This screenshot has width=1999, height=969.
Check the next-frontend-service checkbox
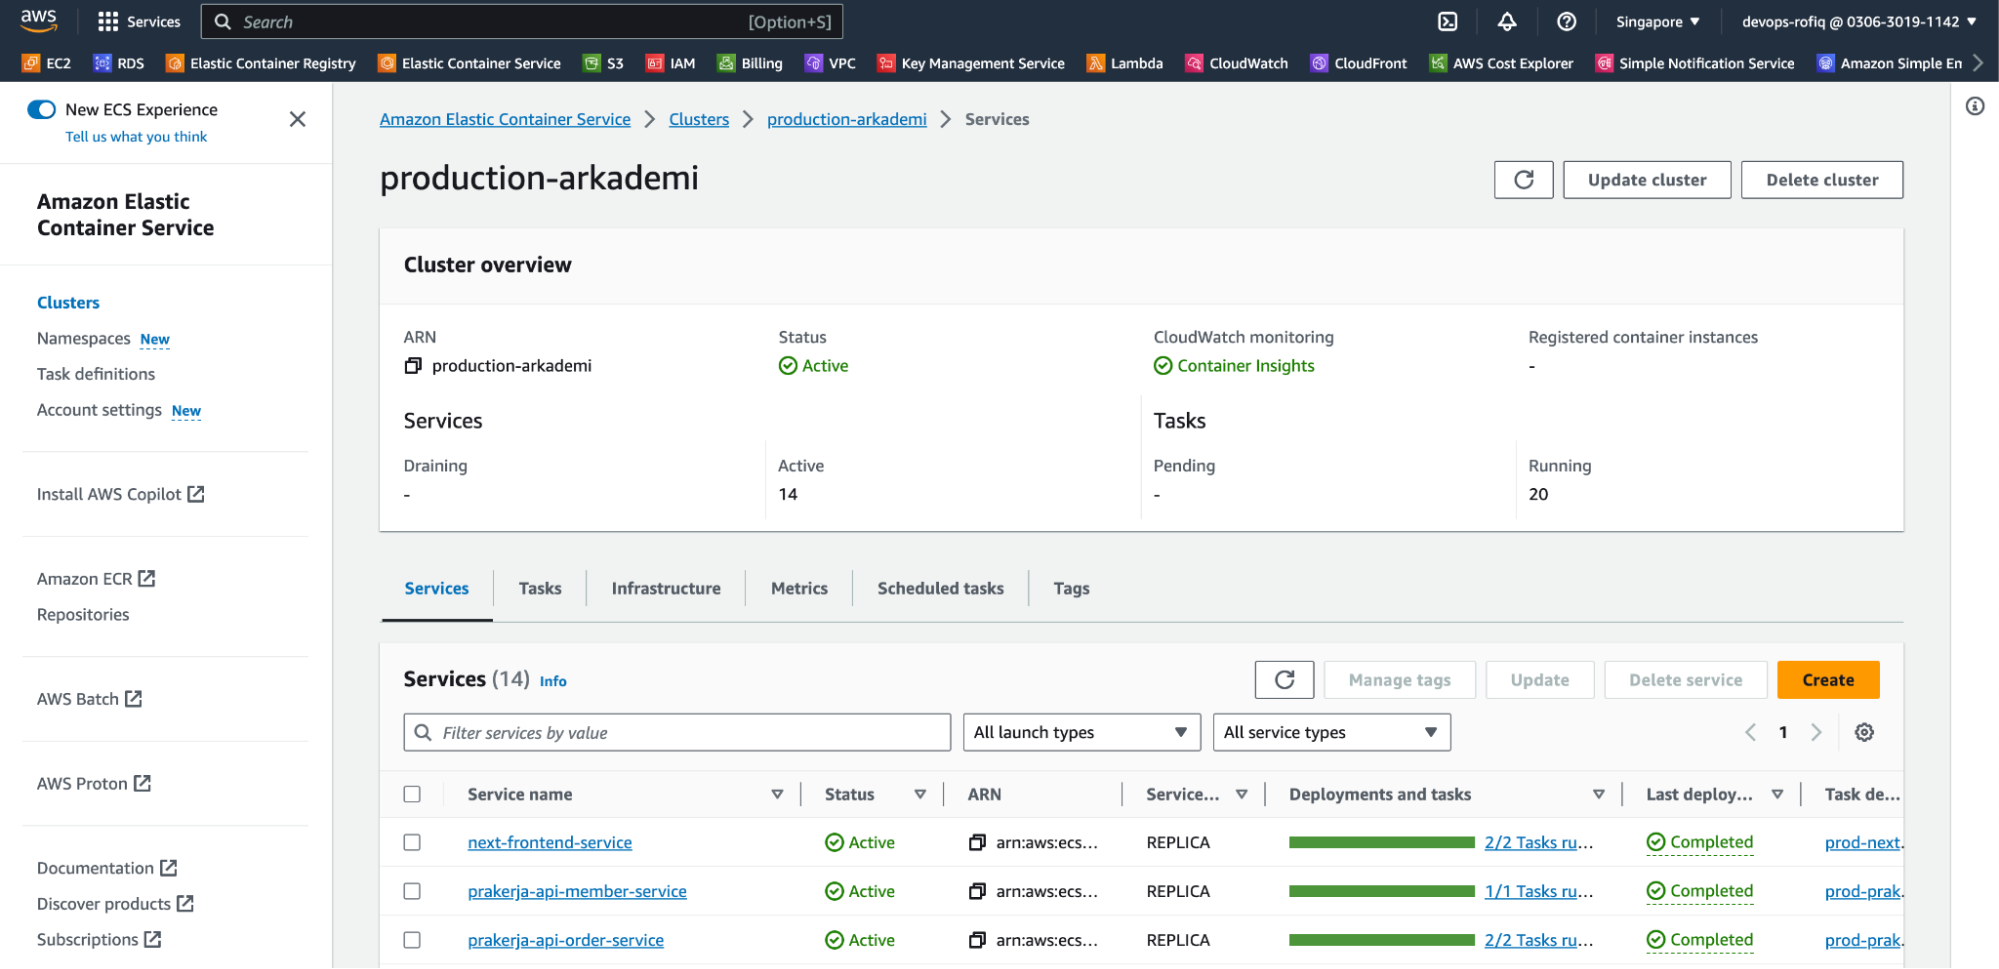tap(412, 843)
